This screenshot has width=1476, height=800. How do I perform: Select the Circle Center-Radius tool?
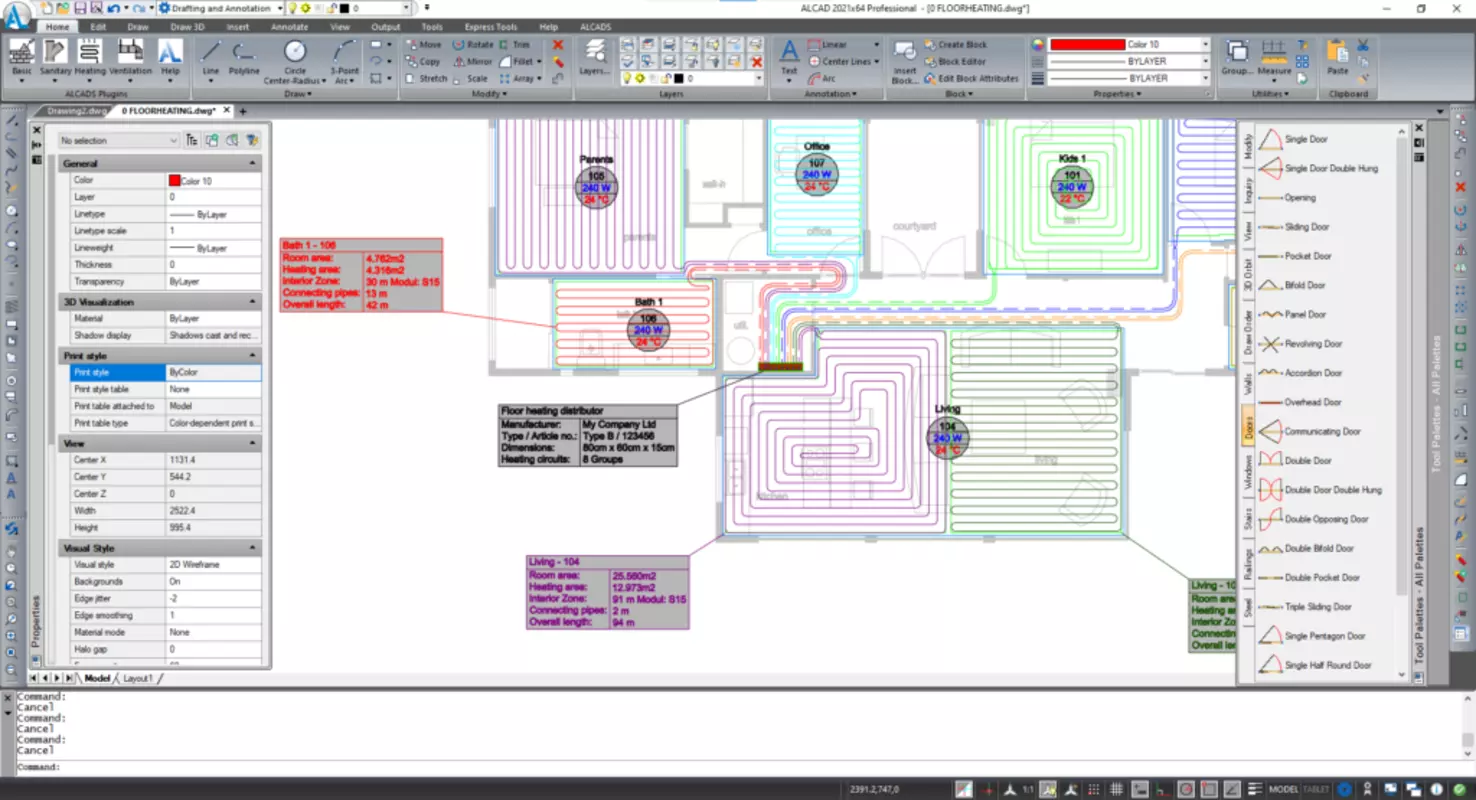coord(294,62)
